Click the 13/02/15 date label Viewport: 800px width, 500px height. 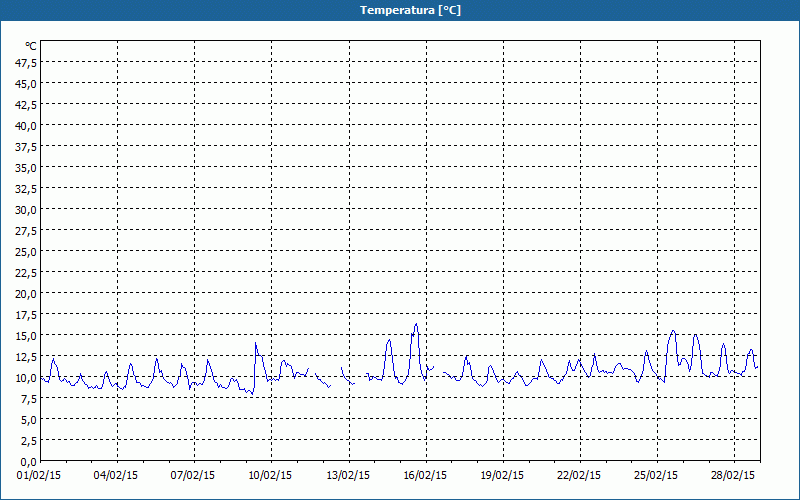tap(348, 476)
